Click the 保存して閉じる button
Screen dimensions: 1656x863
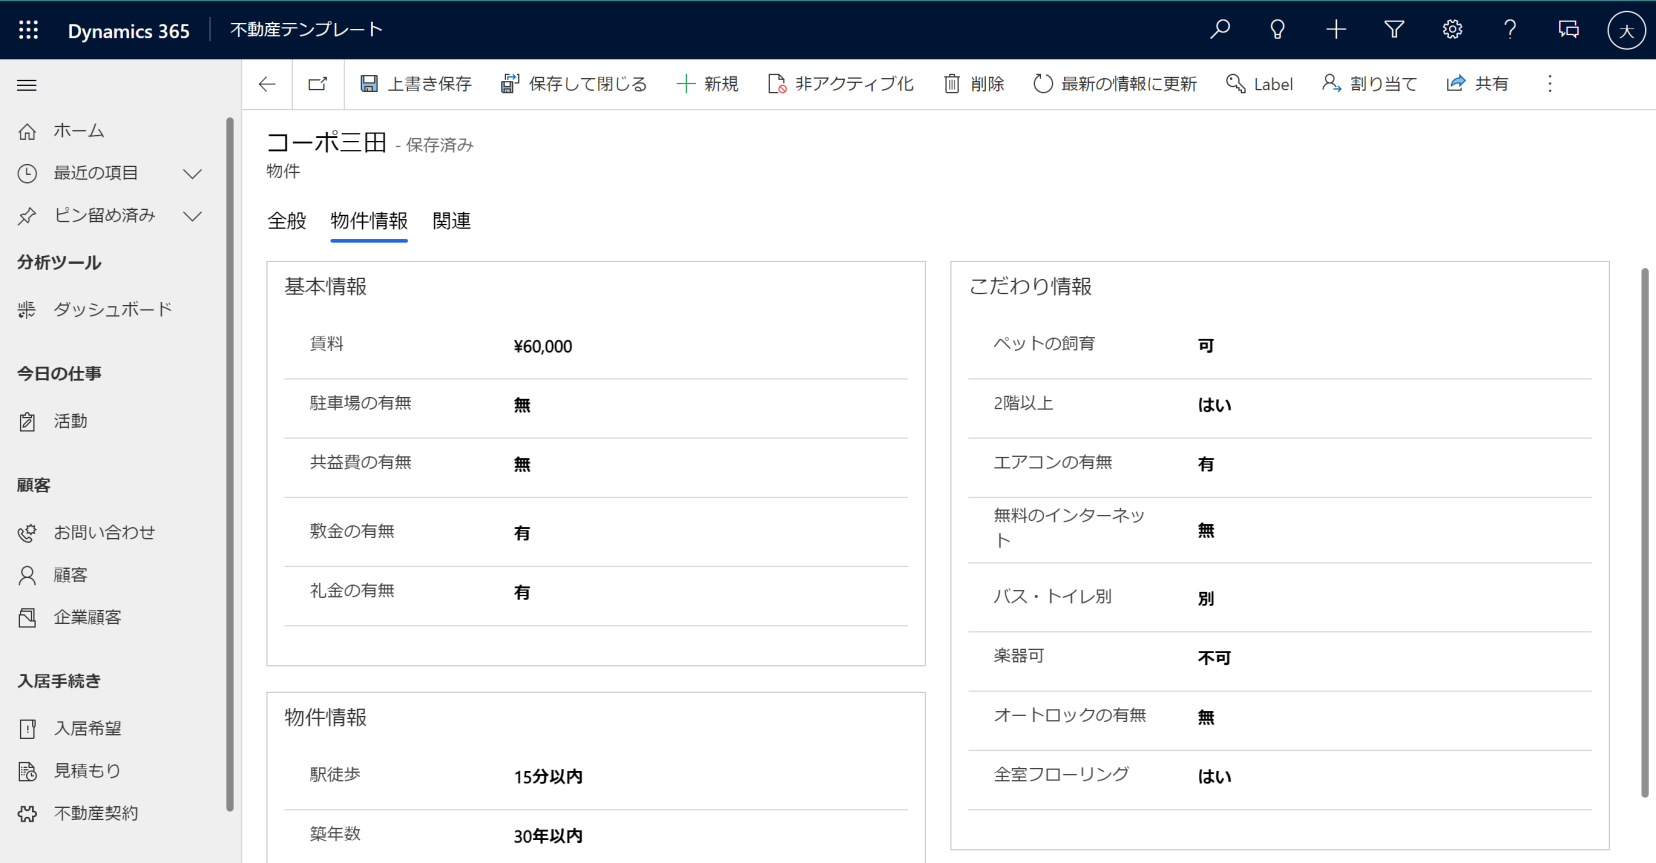[574, 84]
